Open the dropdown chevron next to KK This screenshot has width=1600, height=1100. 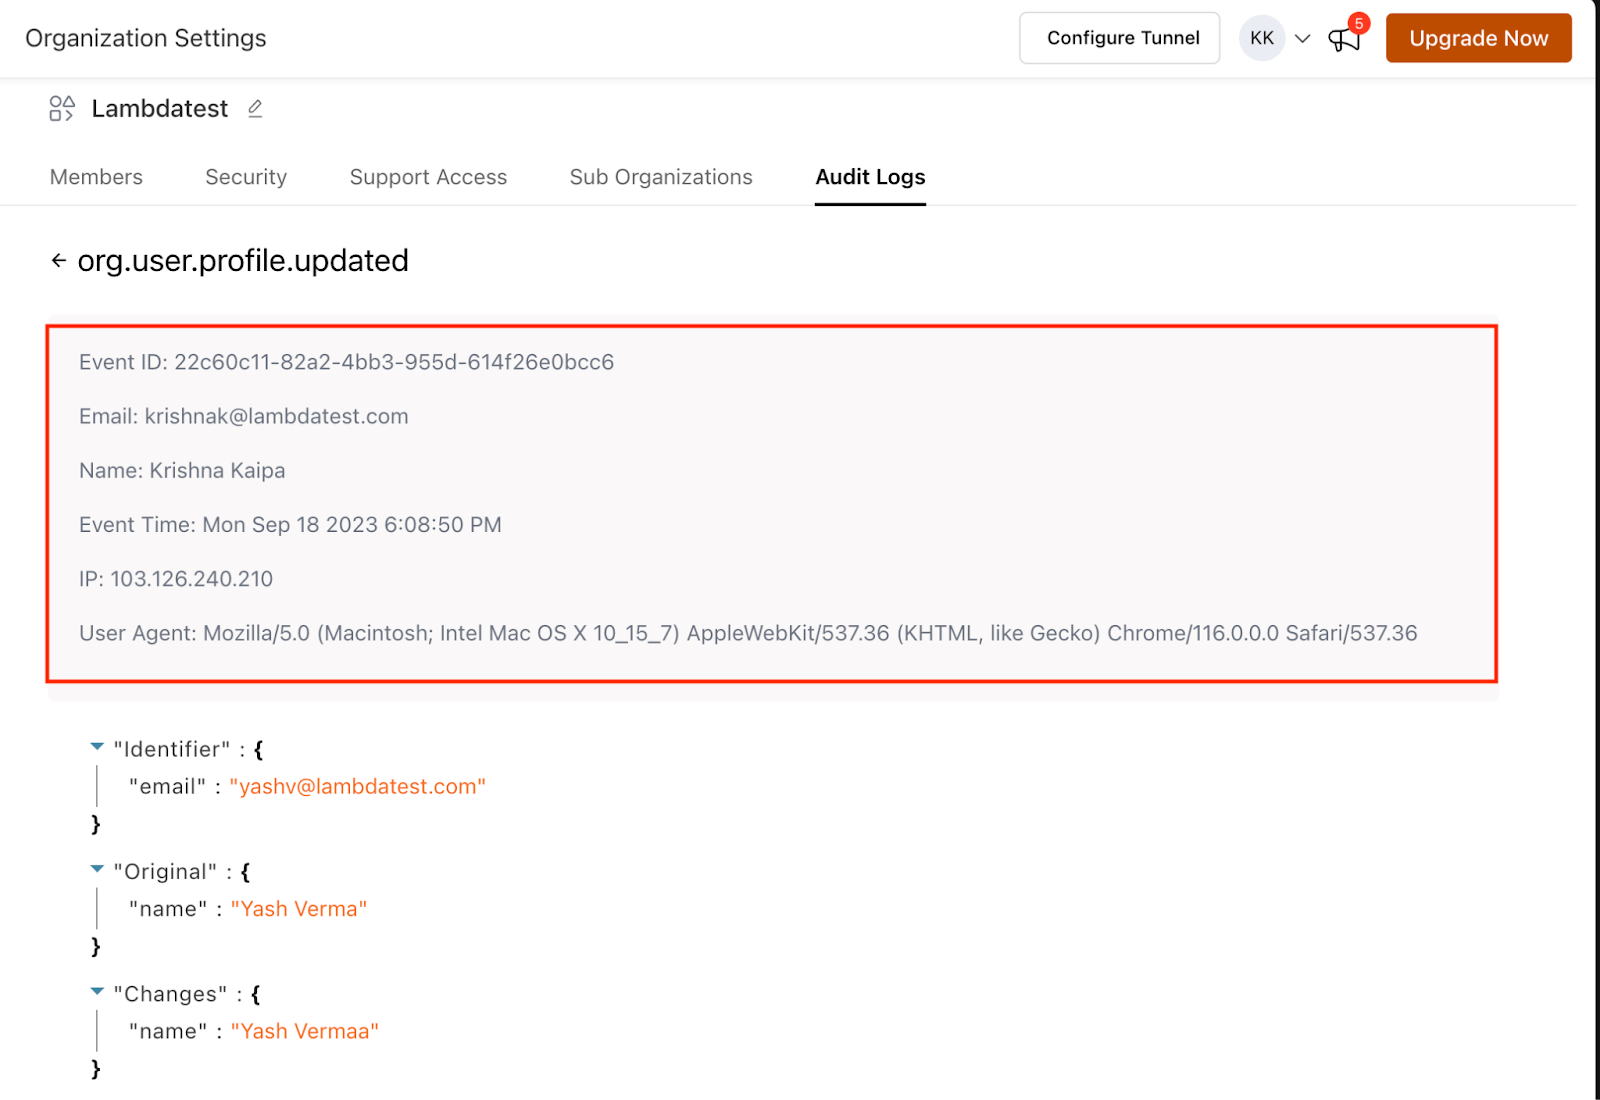click(x=1302, y=39)
